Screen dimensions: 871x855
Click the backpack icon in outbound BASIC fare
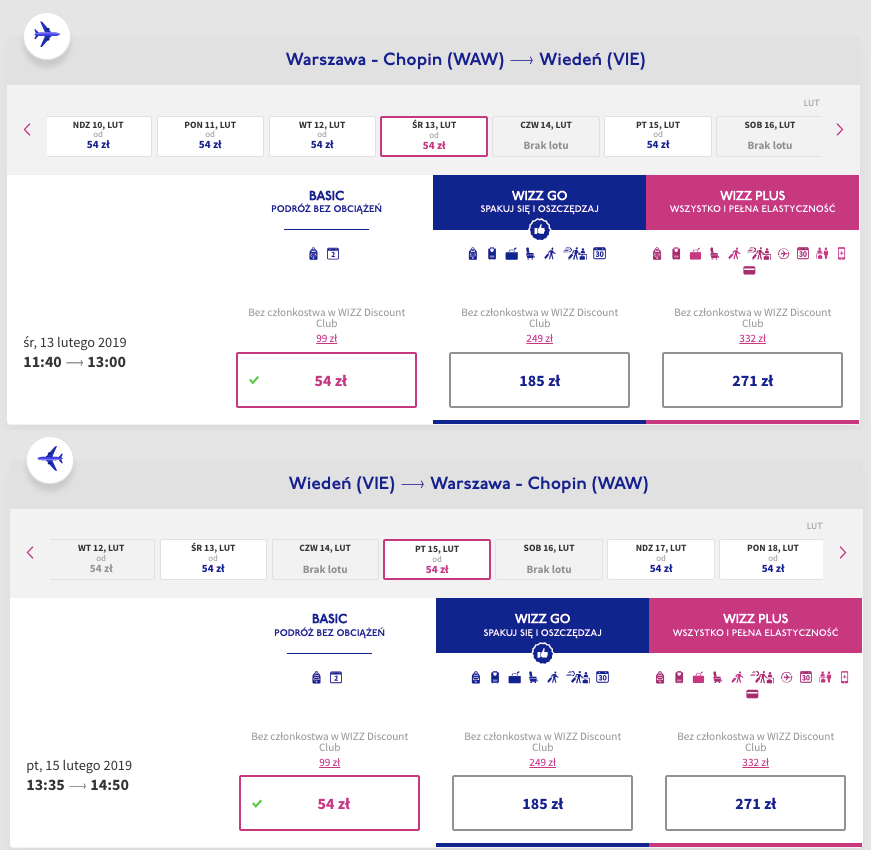pyautogui.click(x=313, y=254)
